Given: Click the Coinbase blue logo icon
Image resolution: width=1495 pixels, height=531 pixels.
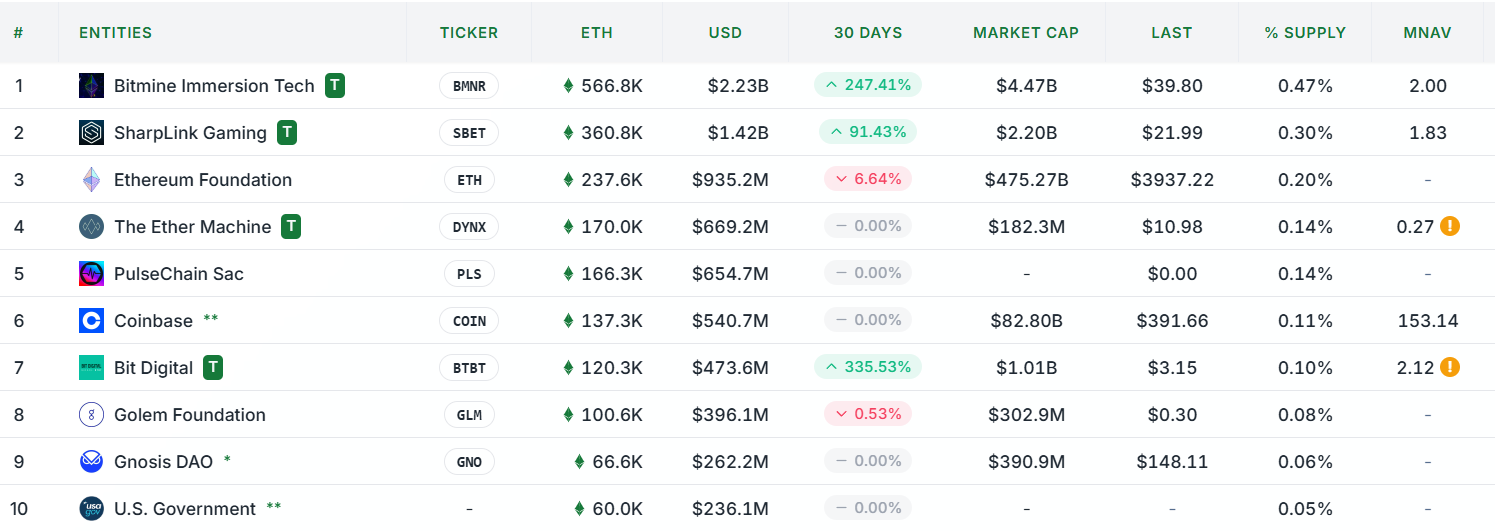Looking at the screenshot, I should pyautogui.click(x=91, y=321).
